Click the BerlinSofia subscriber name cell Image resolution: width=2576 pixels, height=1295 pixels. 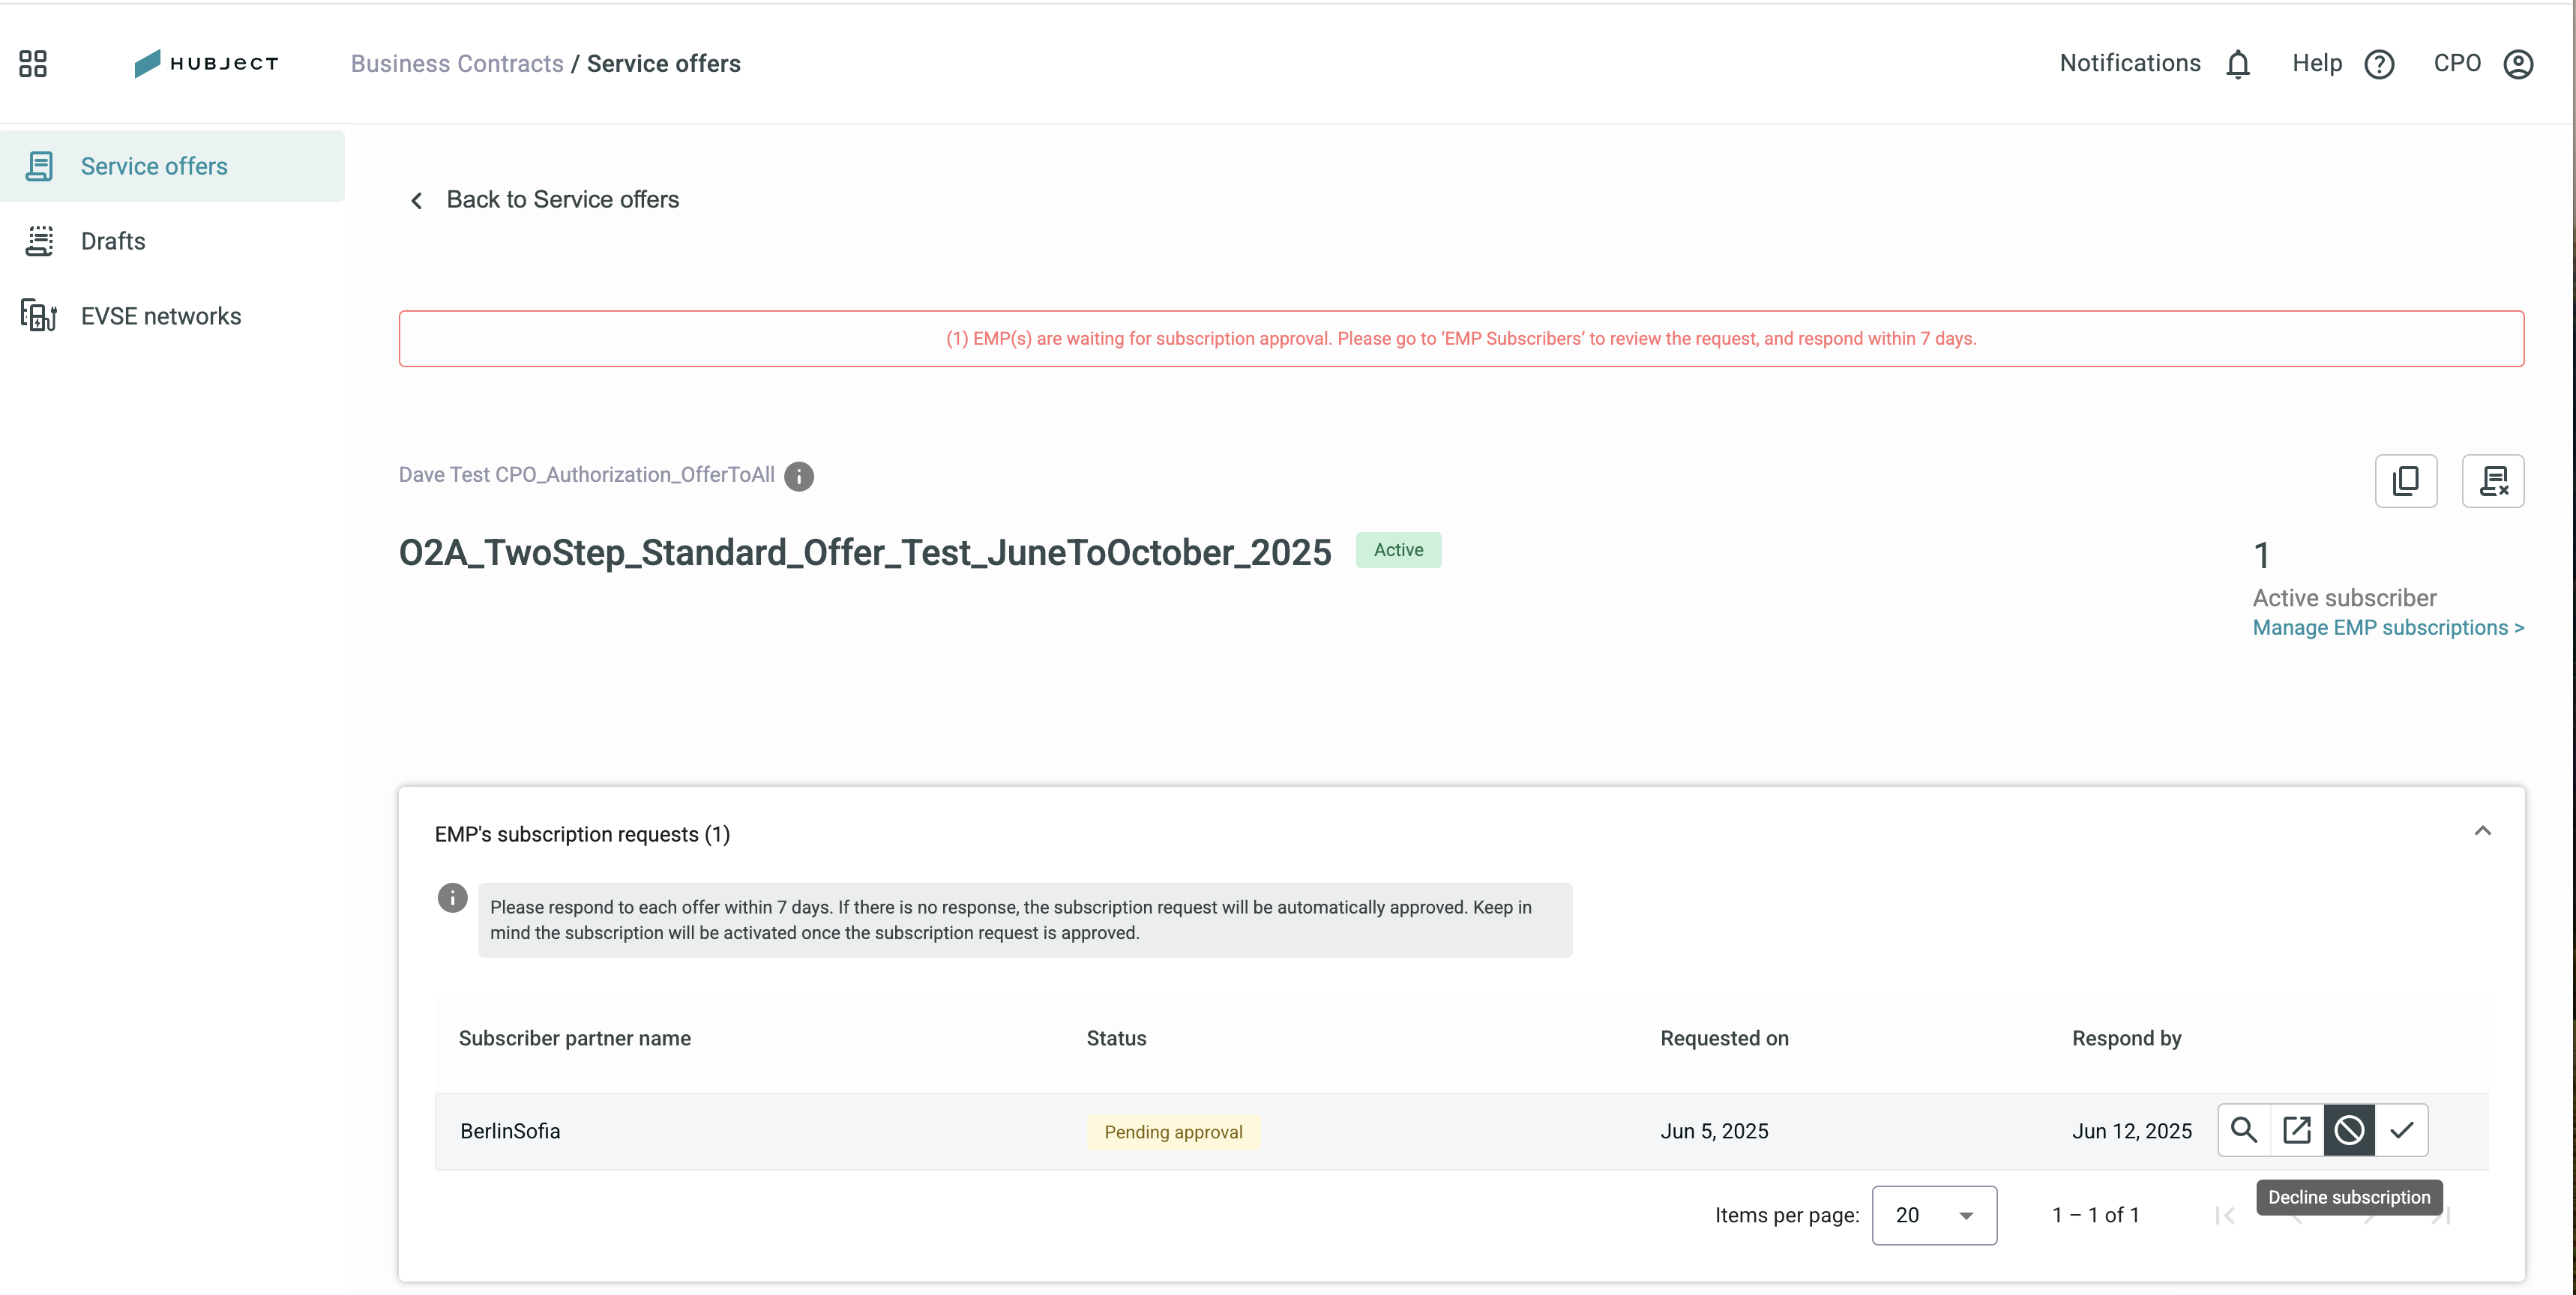pyautogui.click(x=510, y=1131)
